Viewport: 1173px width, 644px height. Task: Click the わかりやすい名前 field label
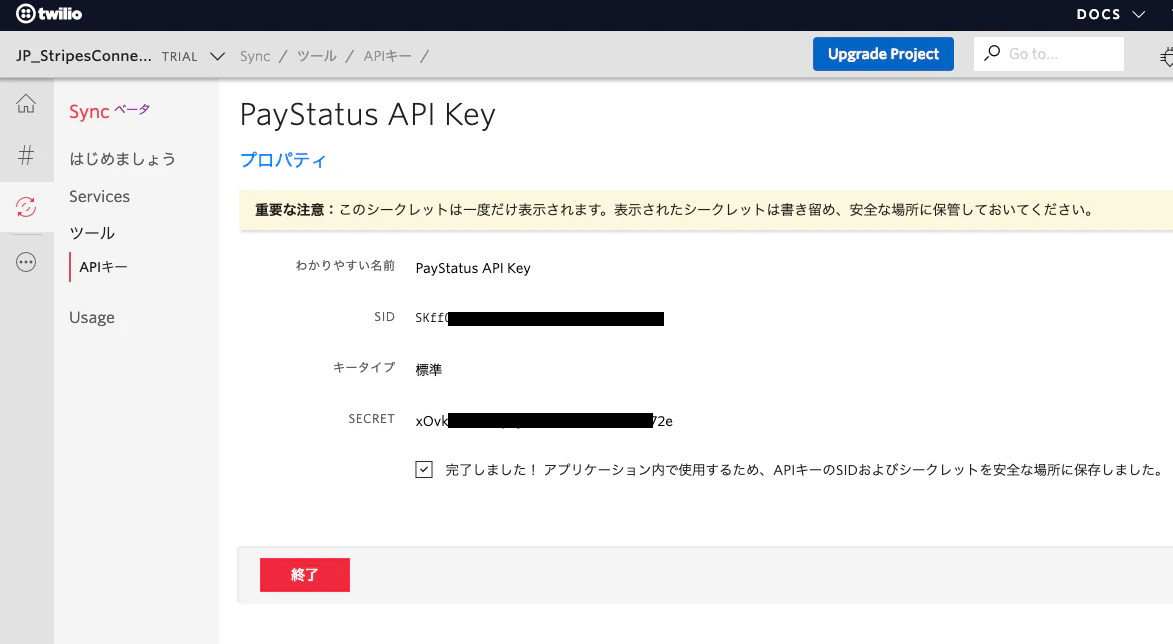click(x=345, y=266)
